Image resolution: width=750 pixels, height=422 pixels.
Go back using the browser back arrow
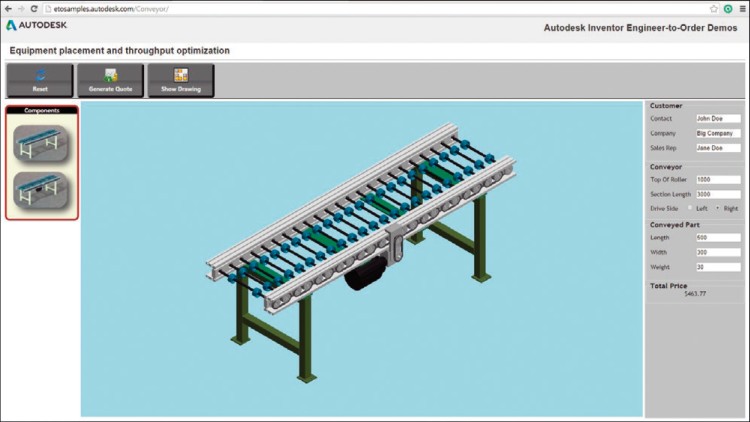[x=7, y=8]
